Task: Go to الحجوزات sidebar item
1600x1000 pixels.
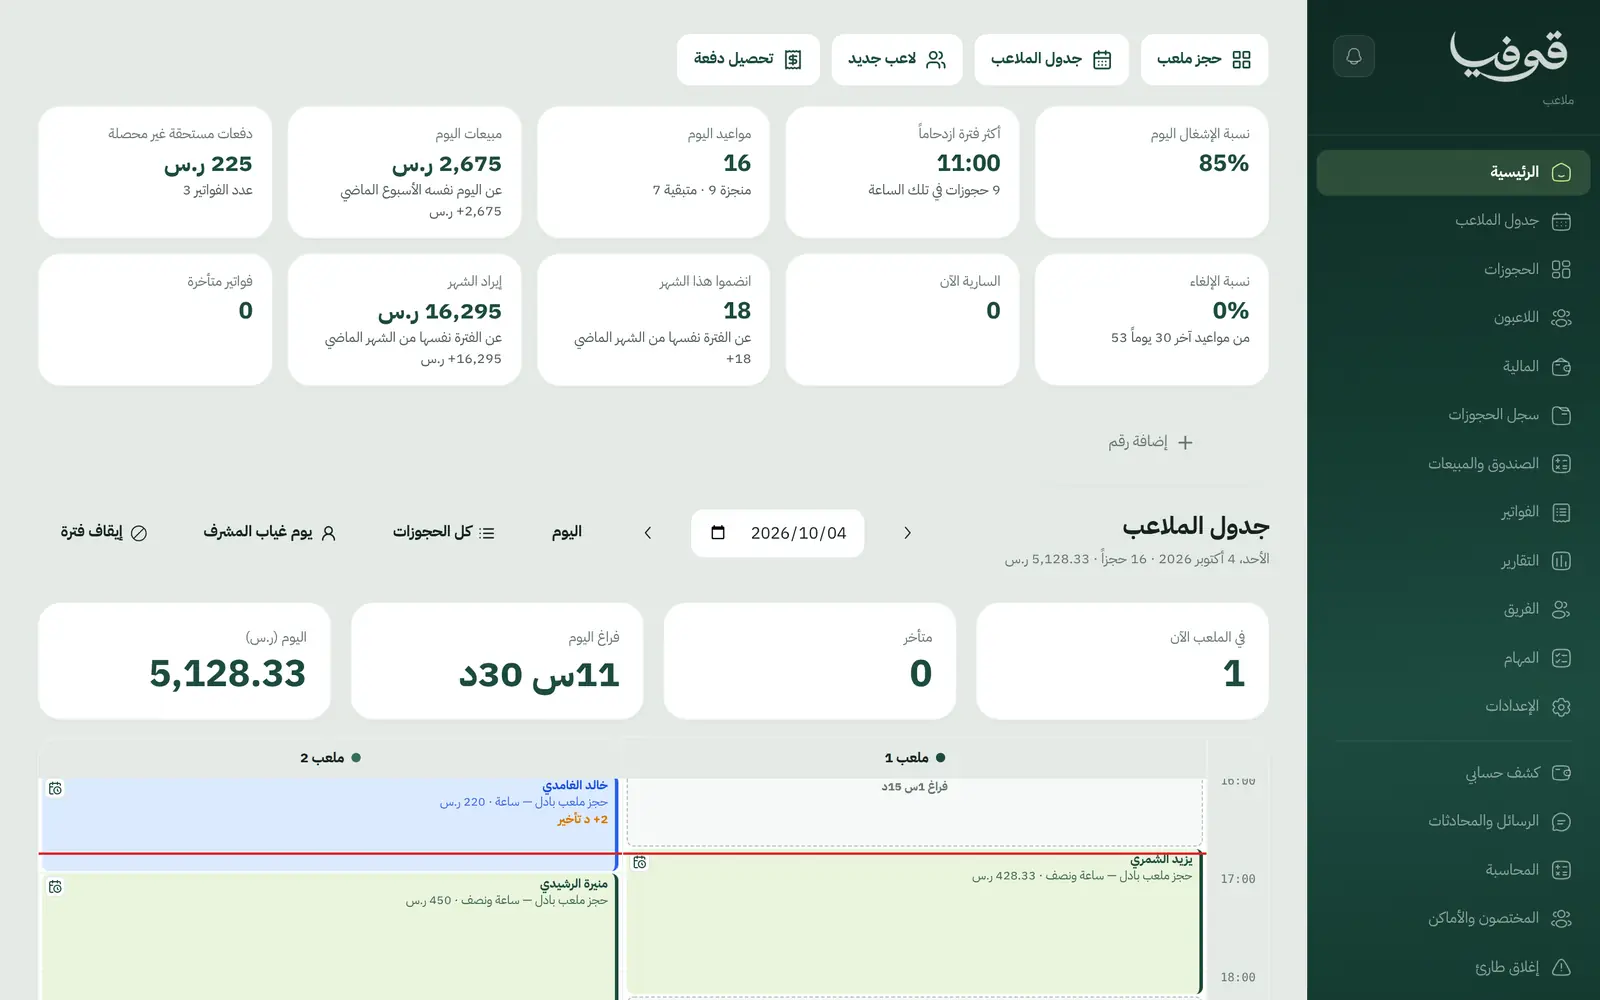Action: pos(1453,270)
